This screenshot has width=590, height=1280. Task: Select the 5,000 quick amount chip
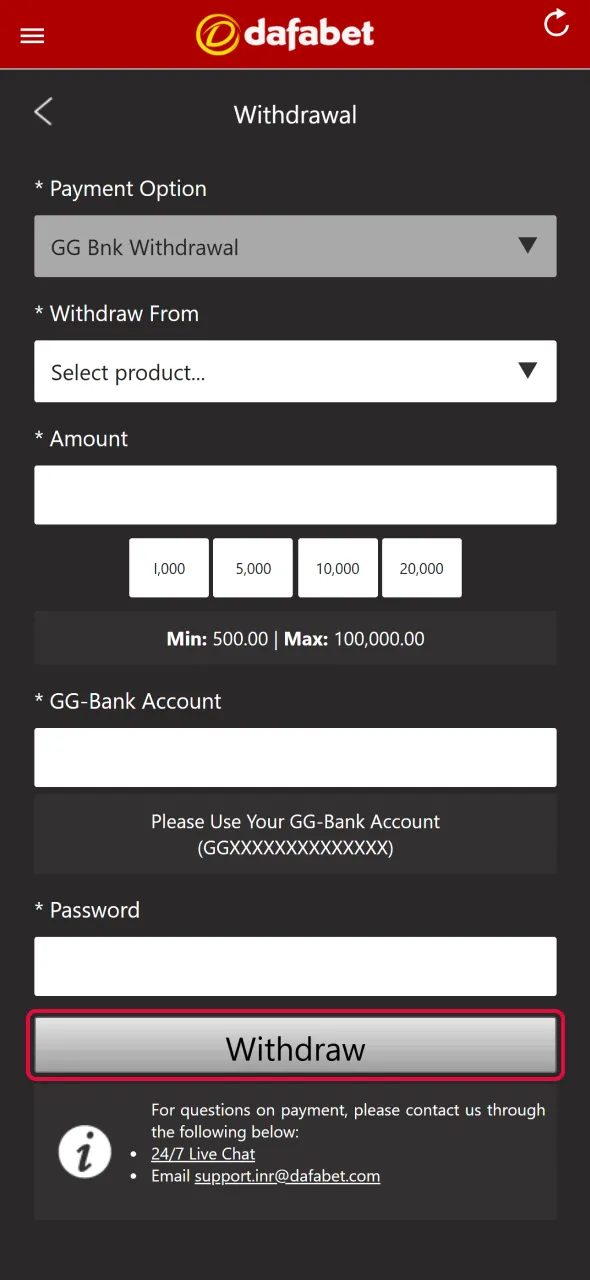[252, 568]
